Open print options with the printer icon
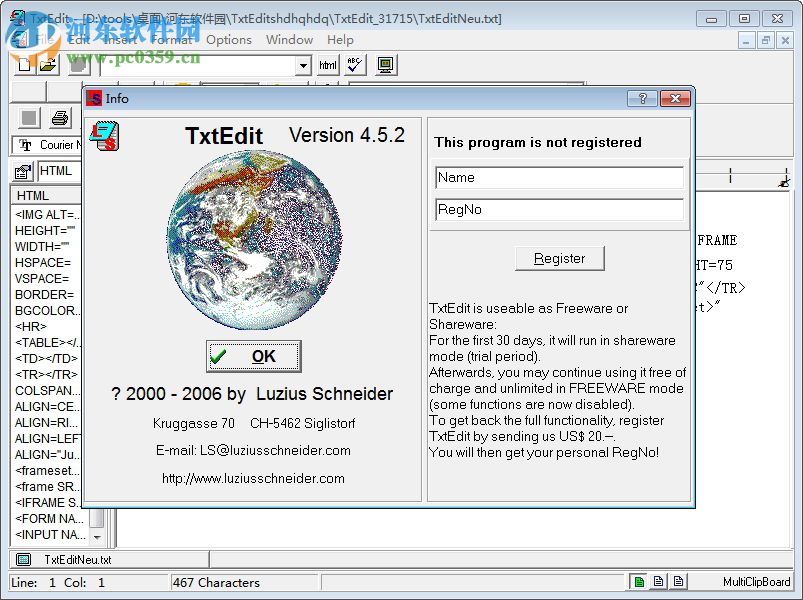 59,117
